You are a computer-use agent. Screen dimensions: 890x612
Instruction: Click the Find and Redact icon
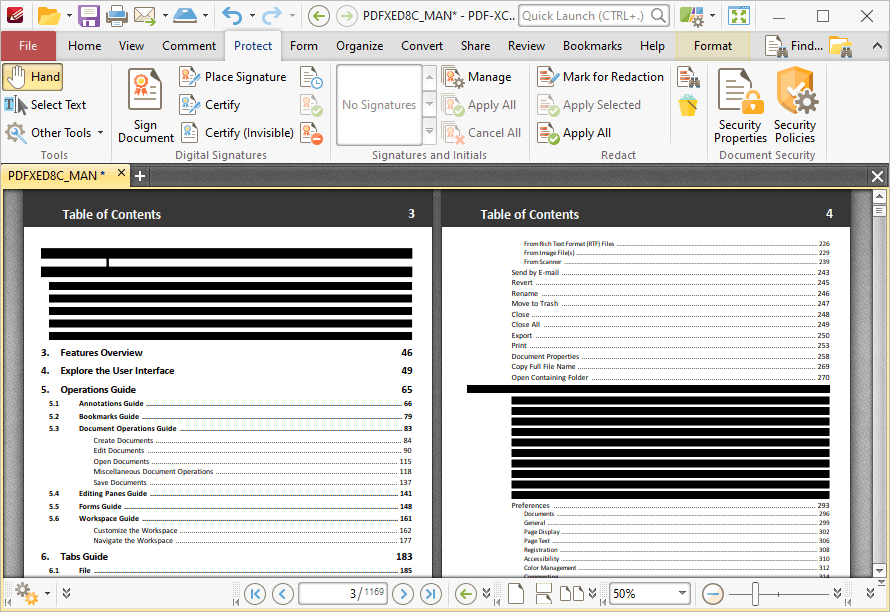(688, 77)
